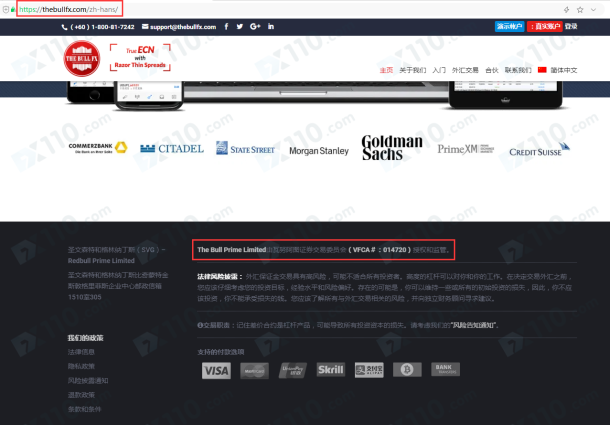The width and height of the screenshot is (610, 425).
Task: Open the Forex Trading (外汇交易) menu item
Action: click(465, 70)
